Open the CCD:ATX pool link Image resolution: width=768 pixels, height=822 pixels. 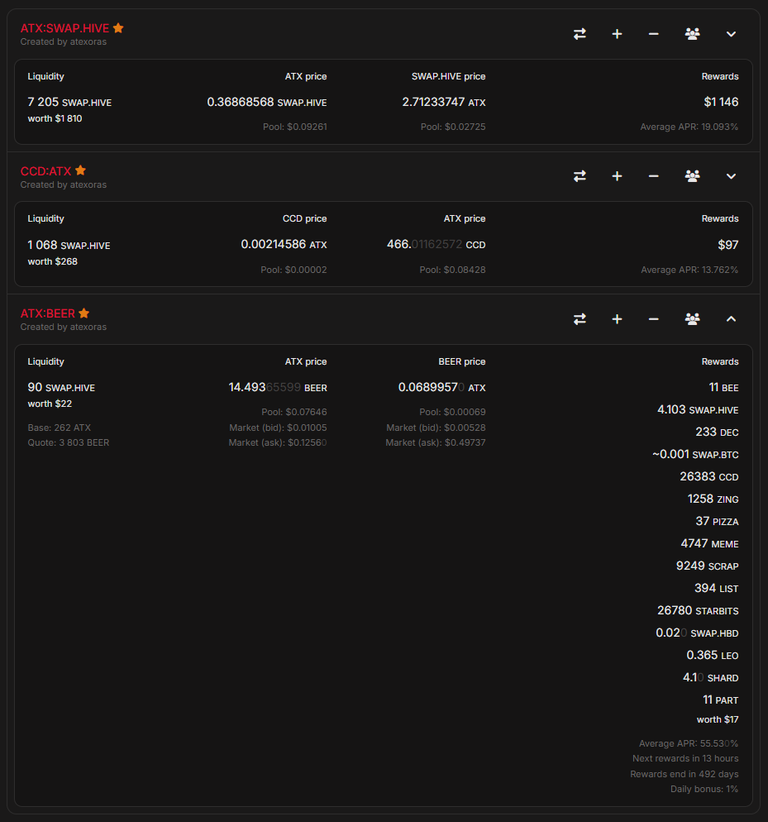(46, 171)
